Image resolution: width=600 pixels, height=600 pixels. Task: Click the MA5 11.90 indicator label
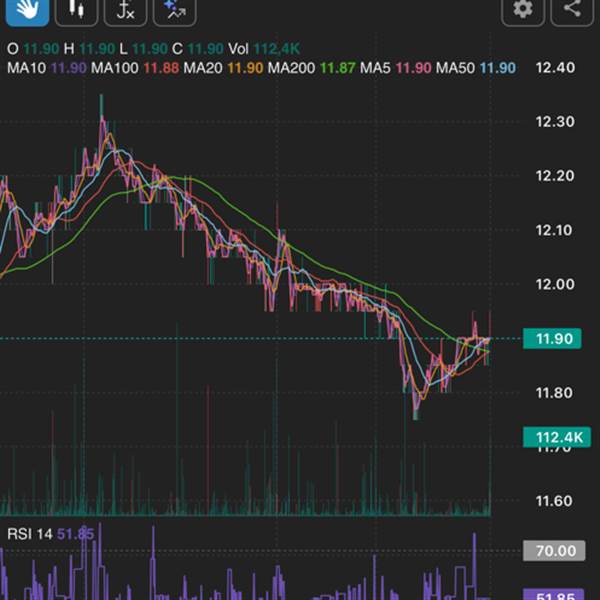click(396, 68)
